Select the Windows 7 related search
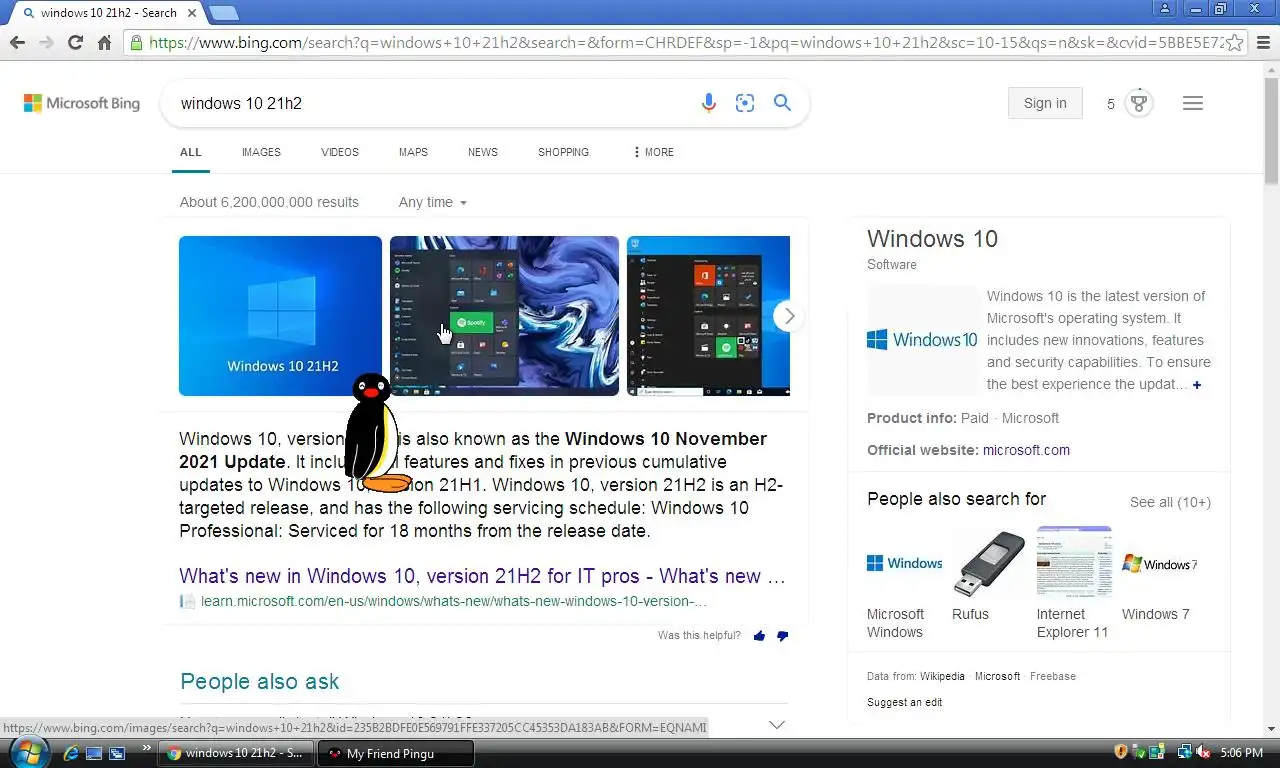1280x768 pixels. click(1159, 574)
